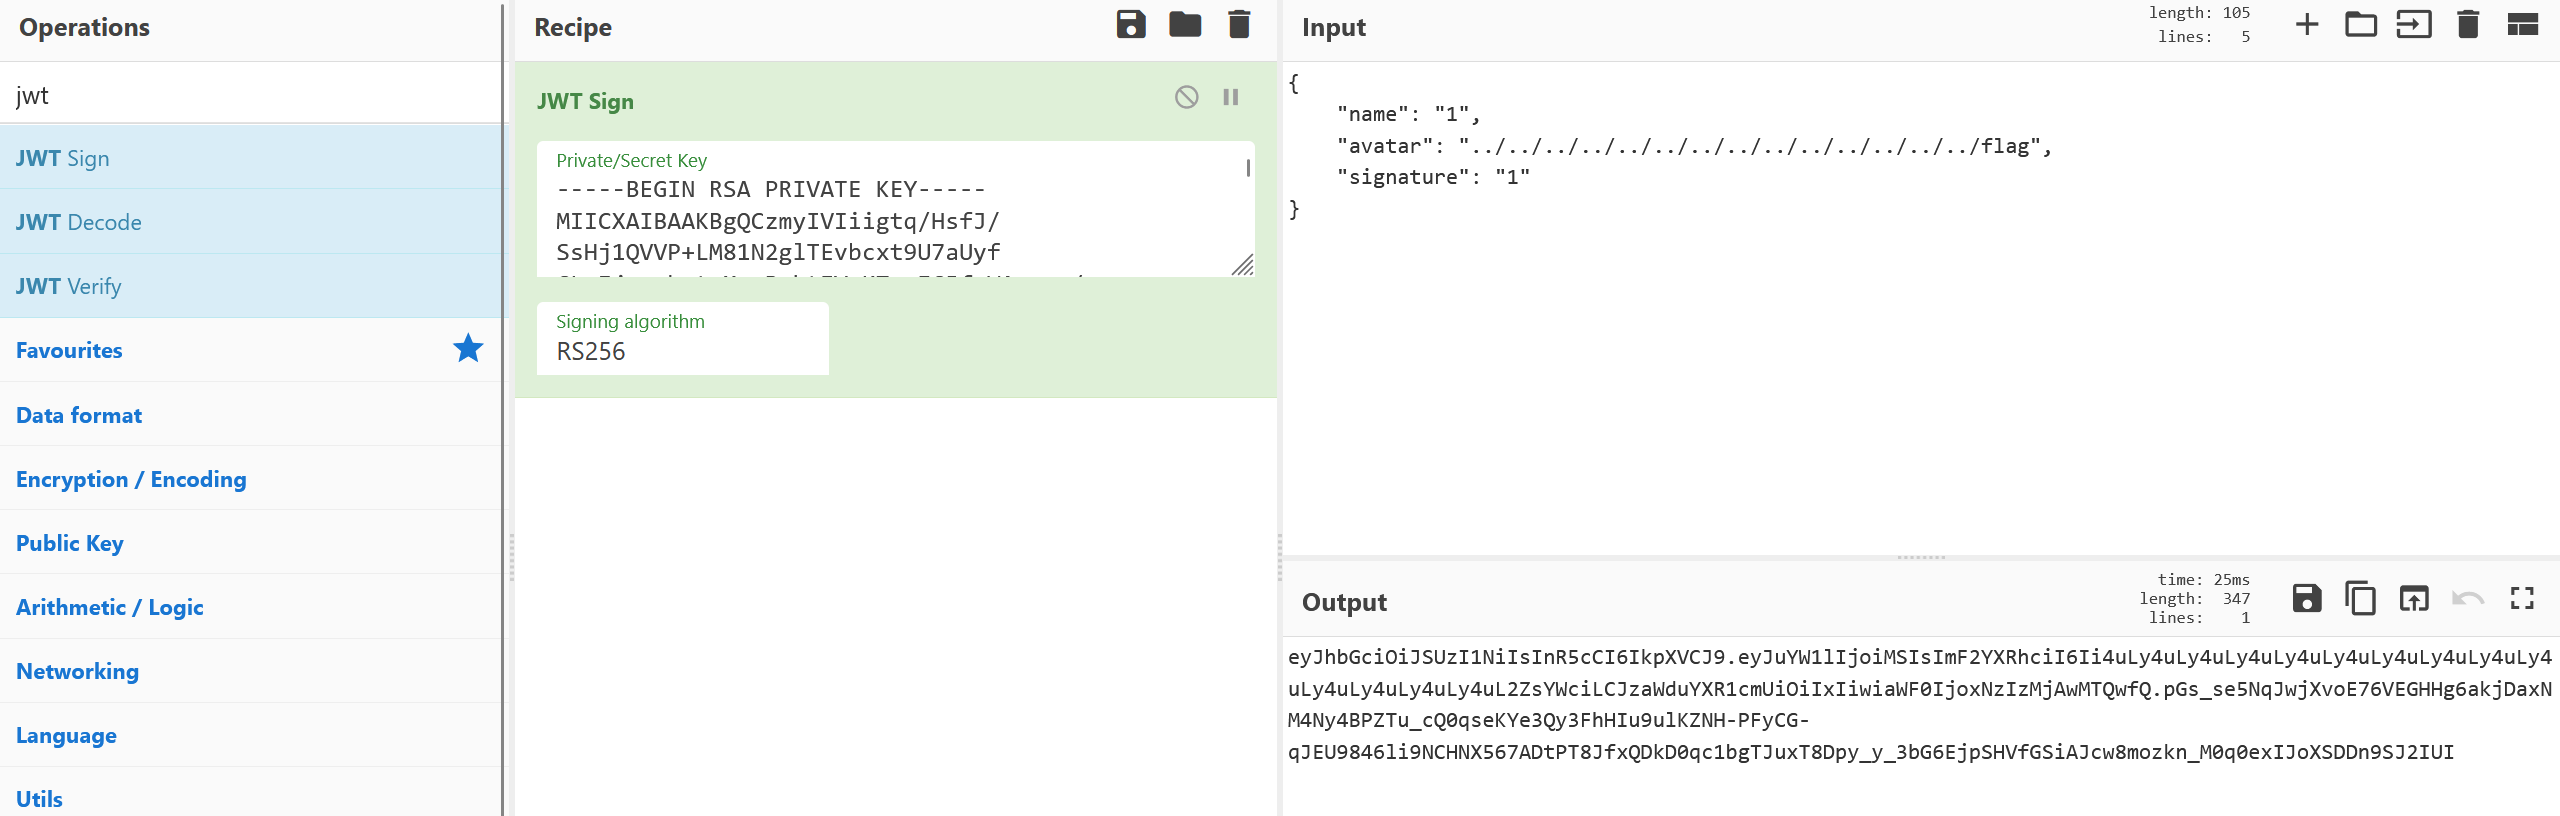This screenshot has height=816, width=2560.
Task: Click the input length 105 stat
Action: (x=2200, y=12)
